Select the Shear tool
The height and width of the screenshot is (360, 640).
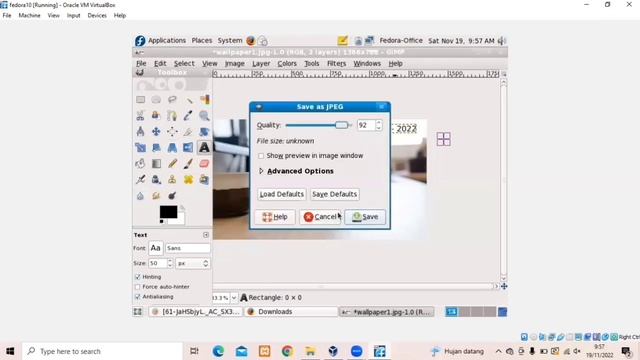(156, 147)
